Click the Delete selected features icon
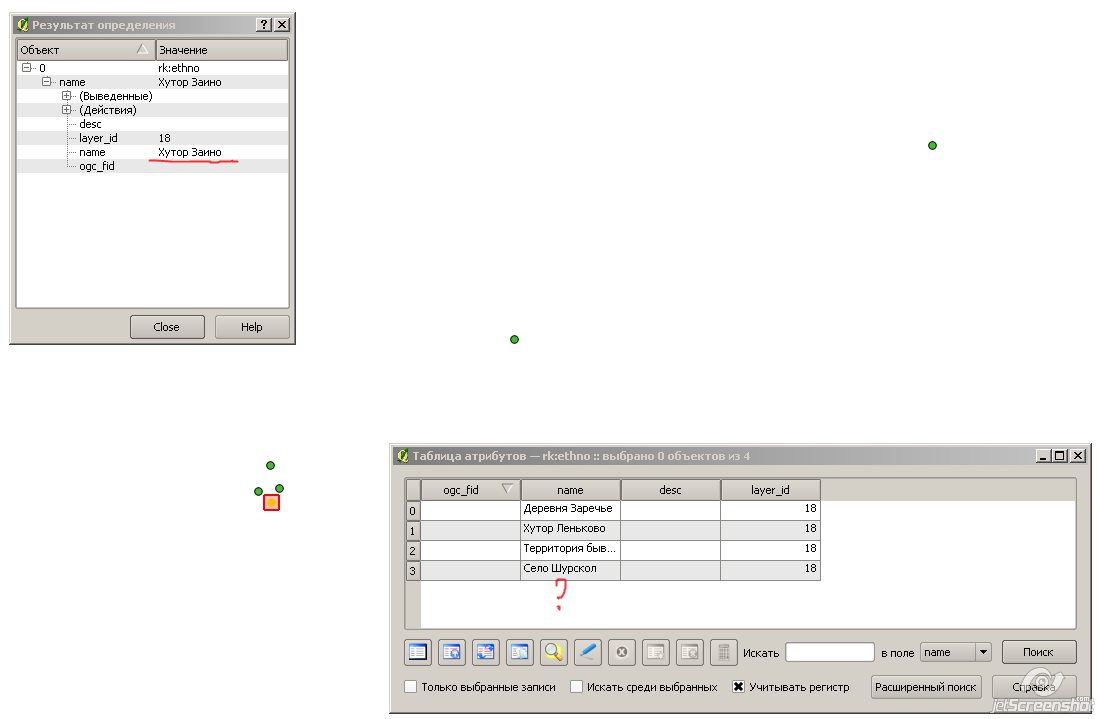The image size is (1100, 719). 622,652
